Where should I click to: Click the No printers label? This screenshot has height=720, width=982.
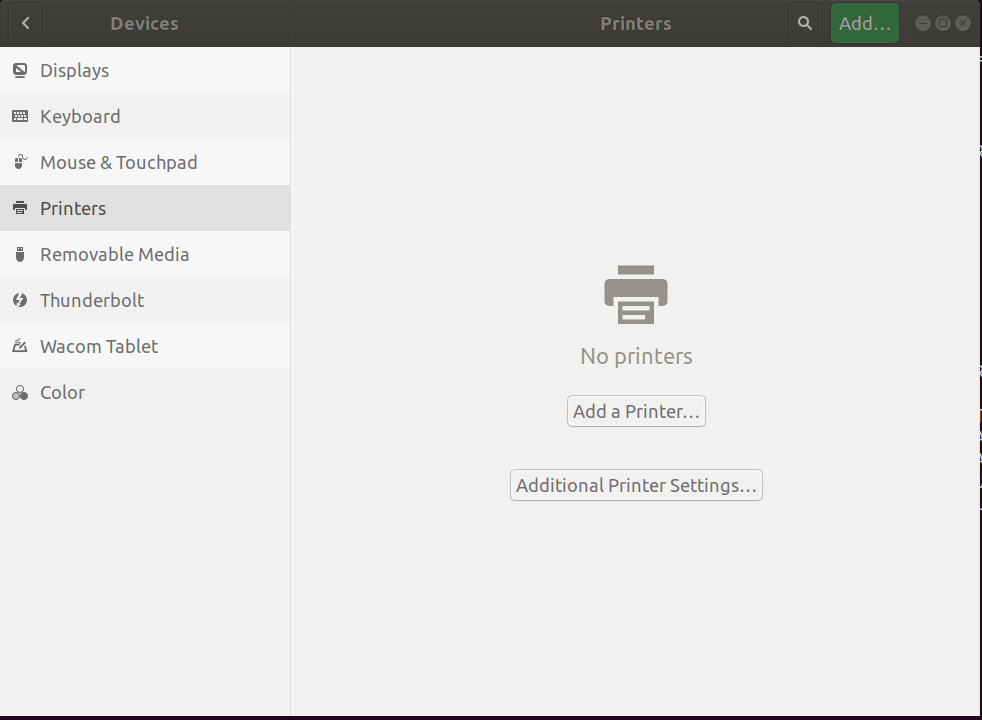pos(636,356)
